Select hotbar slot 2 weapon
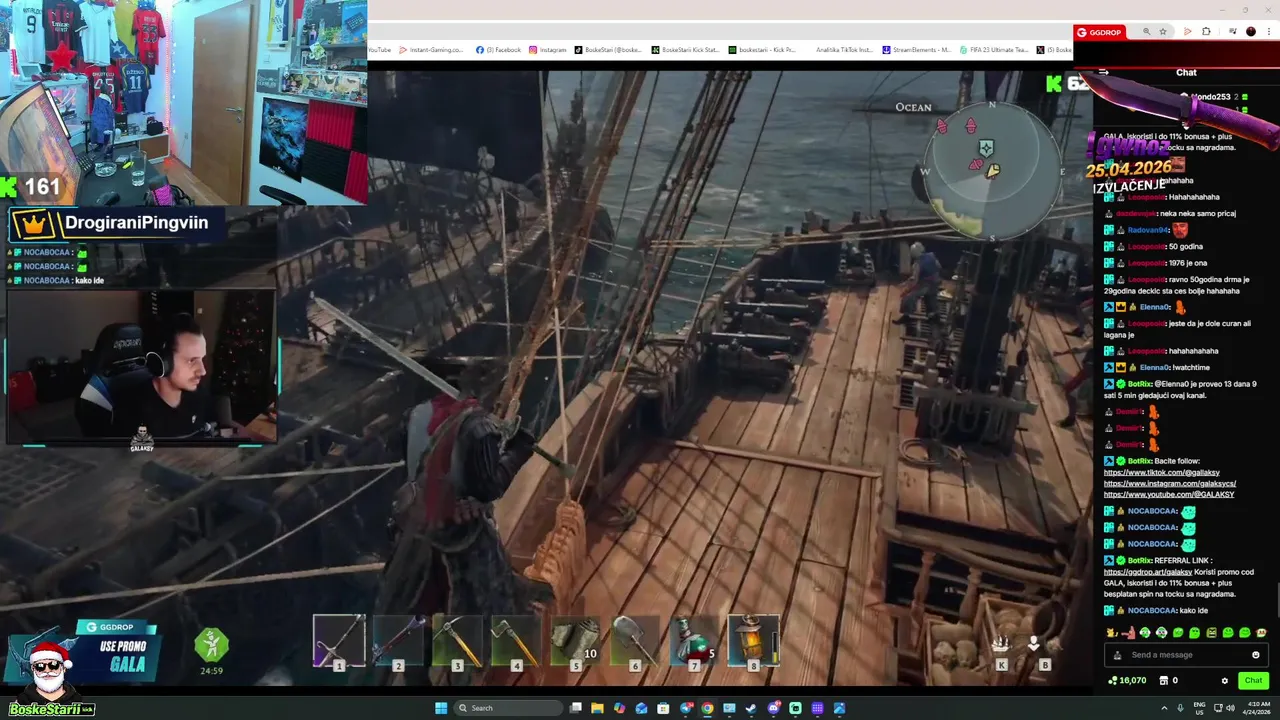The image size is (1280, 720). (x=398, y=642)
